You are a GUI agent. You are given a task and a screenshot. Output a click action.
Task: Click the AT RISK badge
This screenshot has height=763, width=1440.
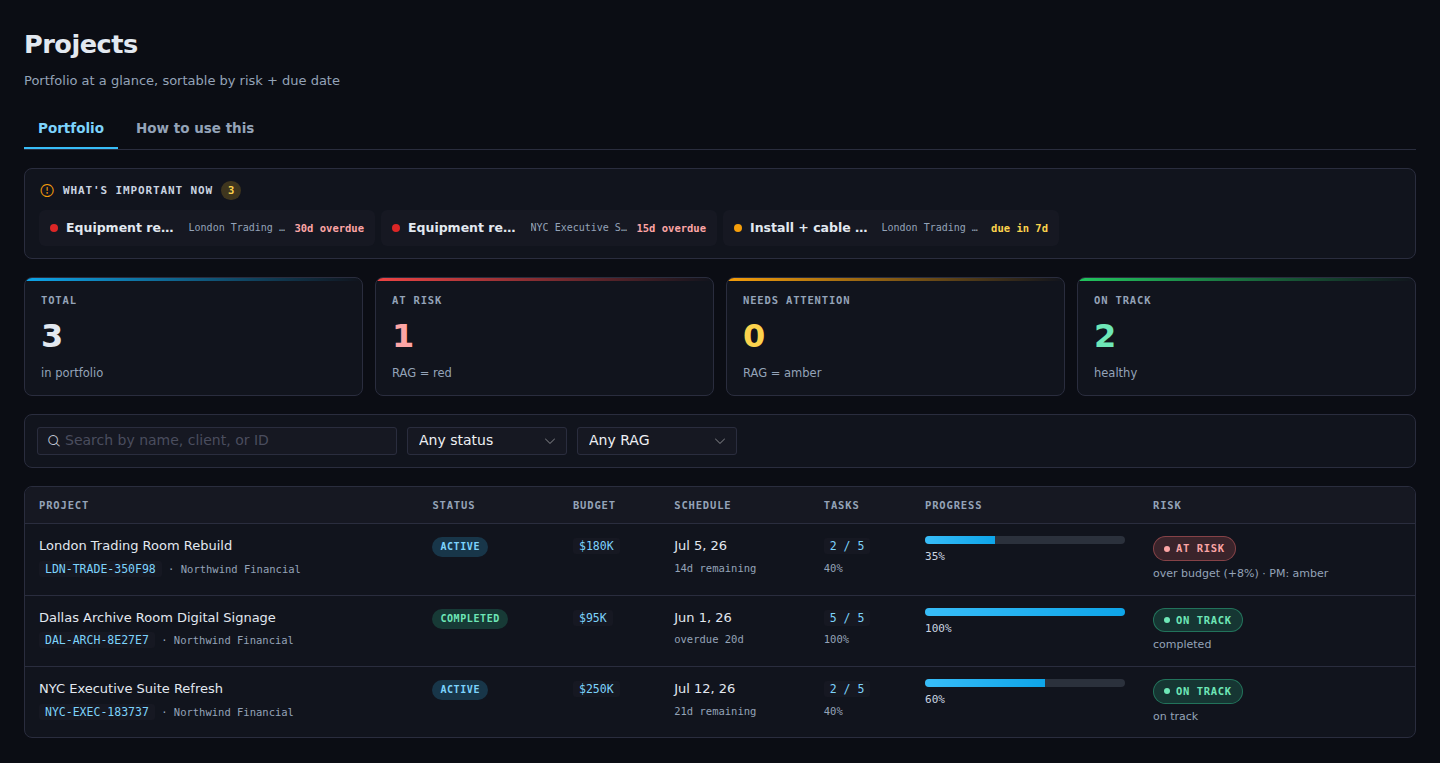click(1194, 549)
